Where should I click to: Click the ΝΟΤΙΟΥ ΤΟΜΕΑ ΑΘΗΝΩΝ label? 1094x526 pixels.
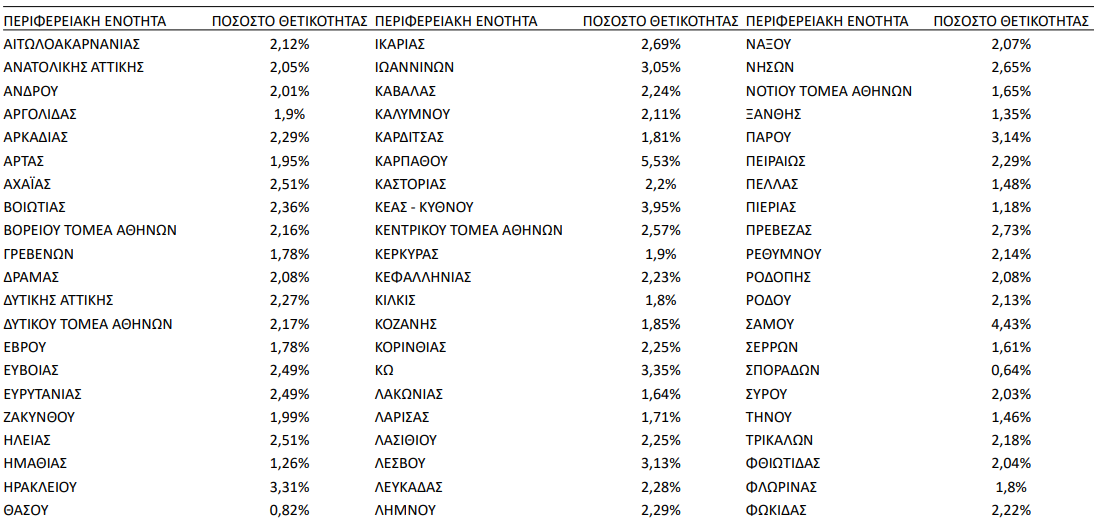[x=829, y=91]
